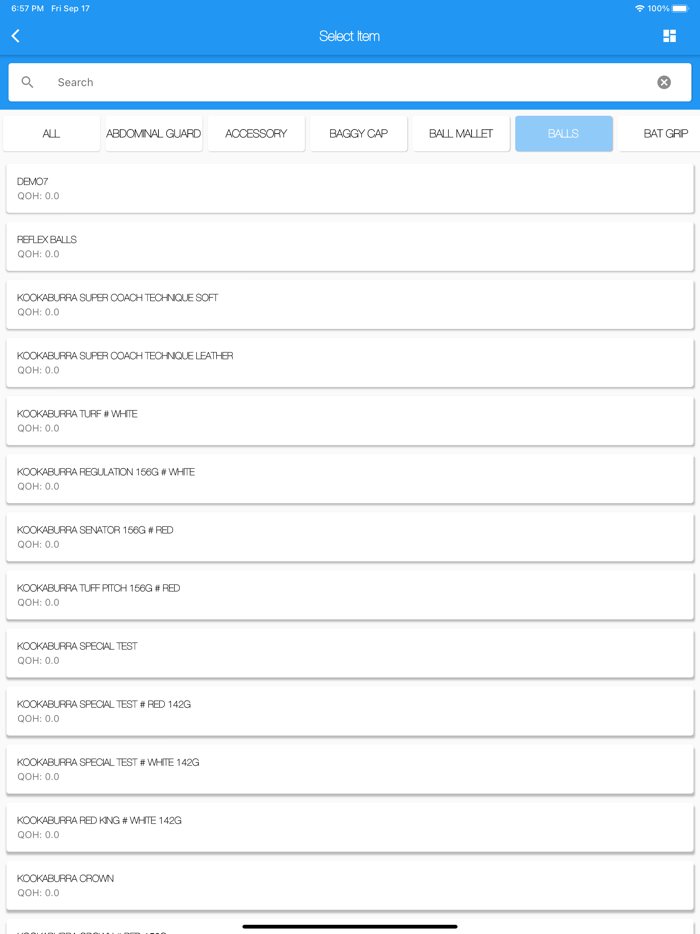
Task: Select the BAT GRIP category tab
Action: pyautogui.click(x=659, y=133)
